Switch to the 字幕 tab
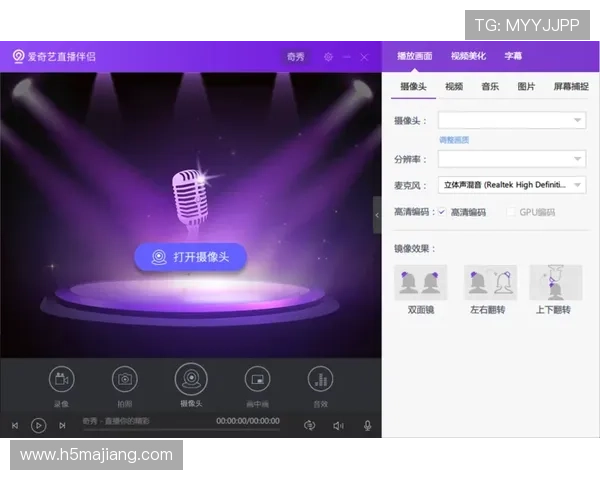This screenshot has height=480, width=600. click(513, 56)
